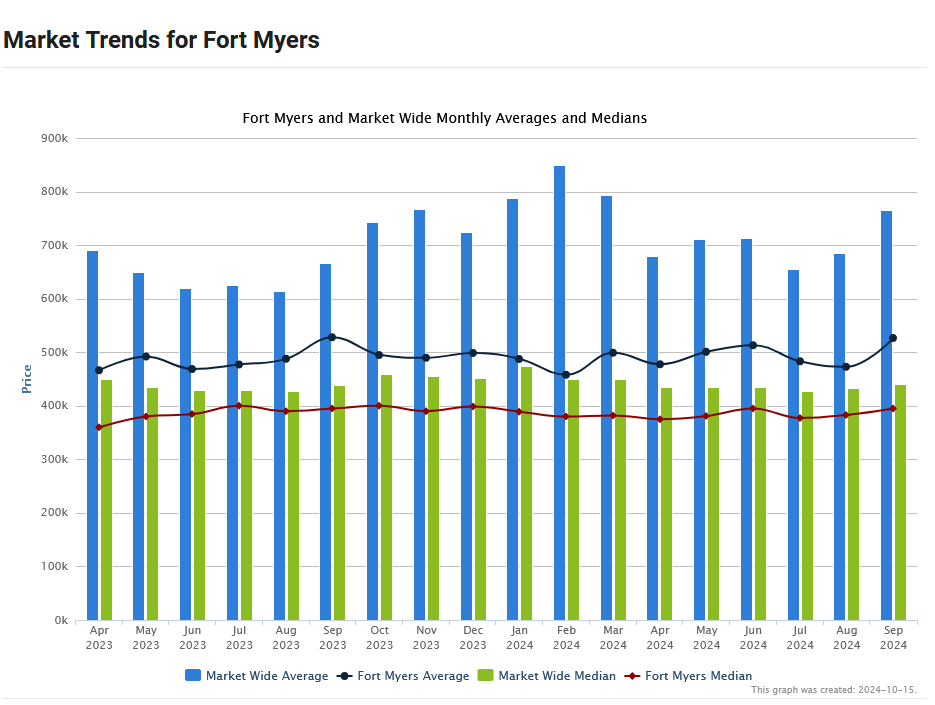This screenshot has width=935, height=705.
Task: Click the Fort Myers Average legend marker icon
Action: click(345, 676)
